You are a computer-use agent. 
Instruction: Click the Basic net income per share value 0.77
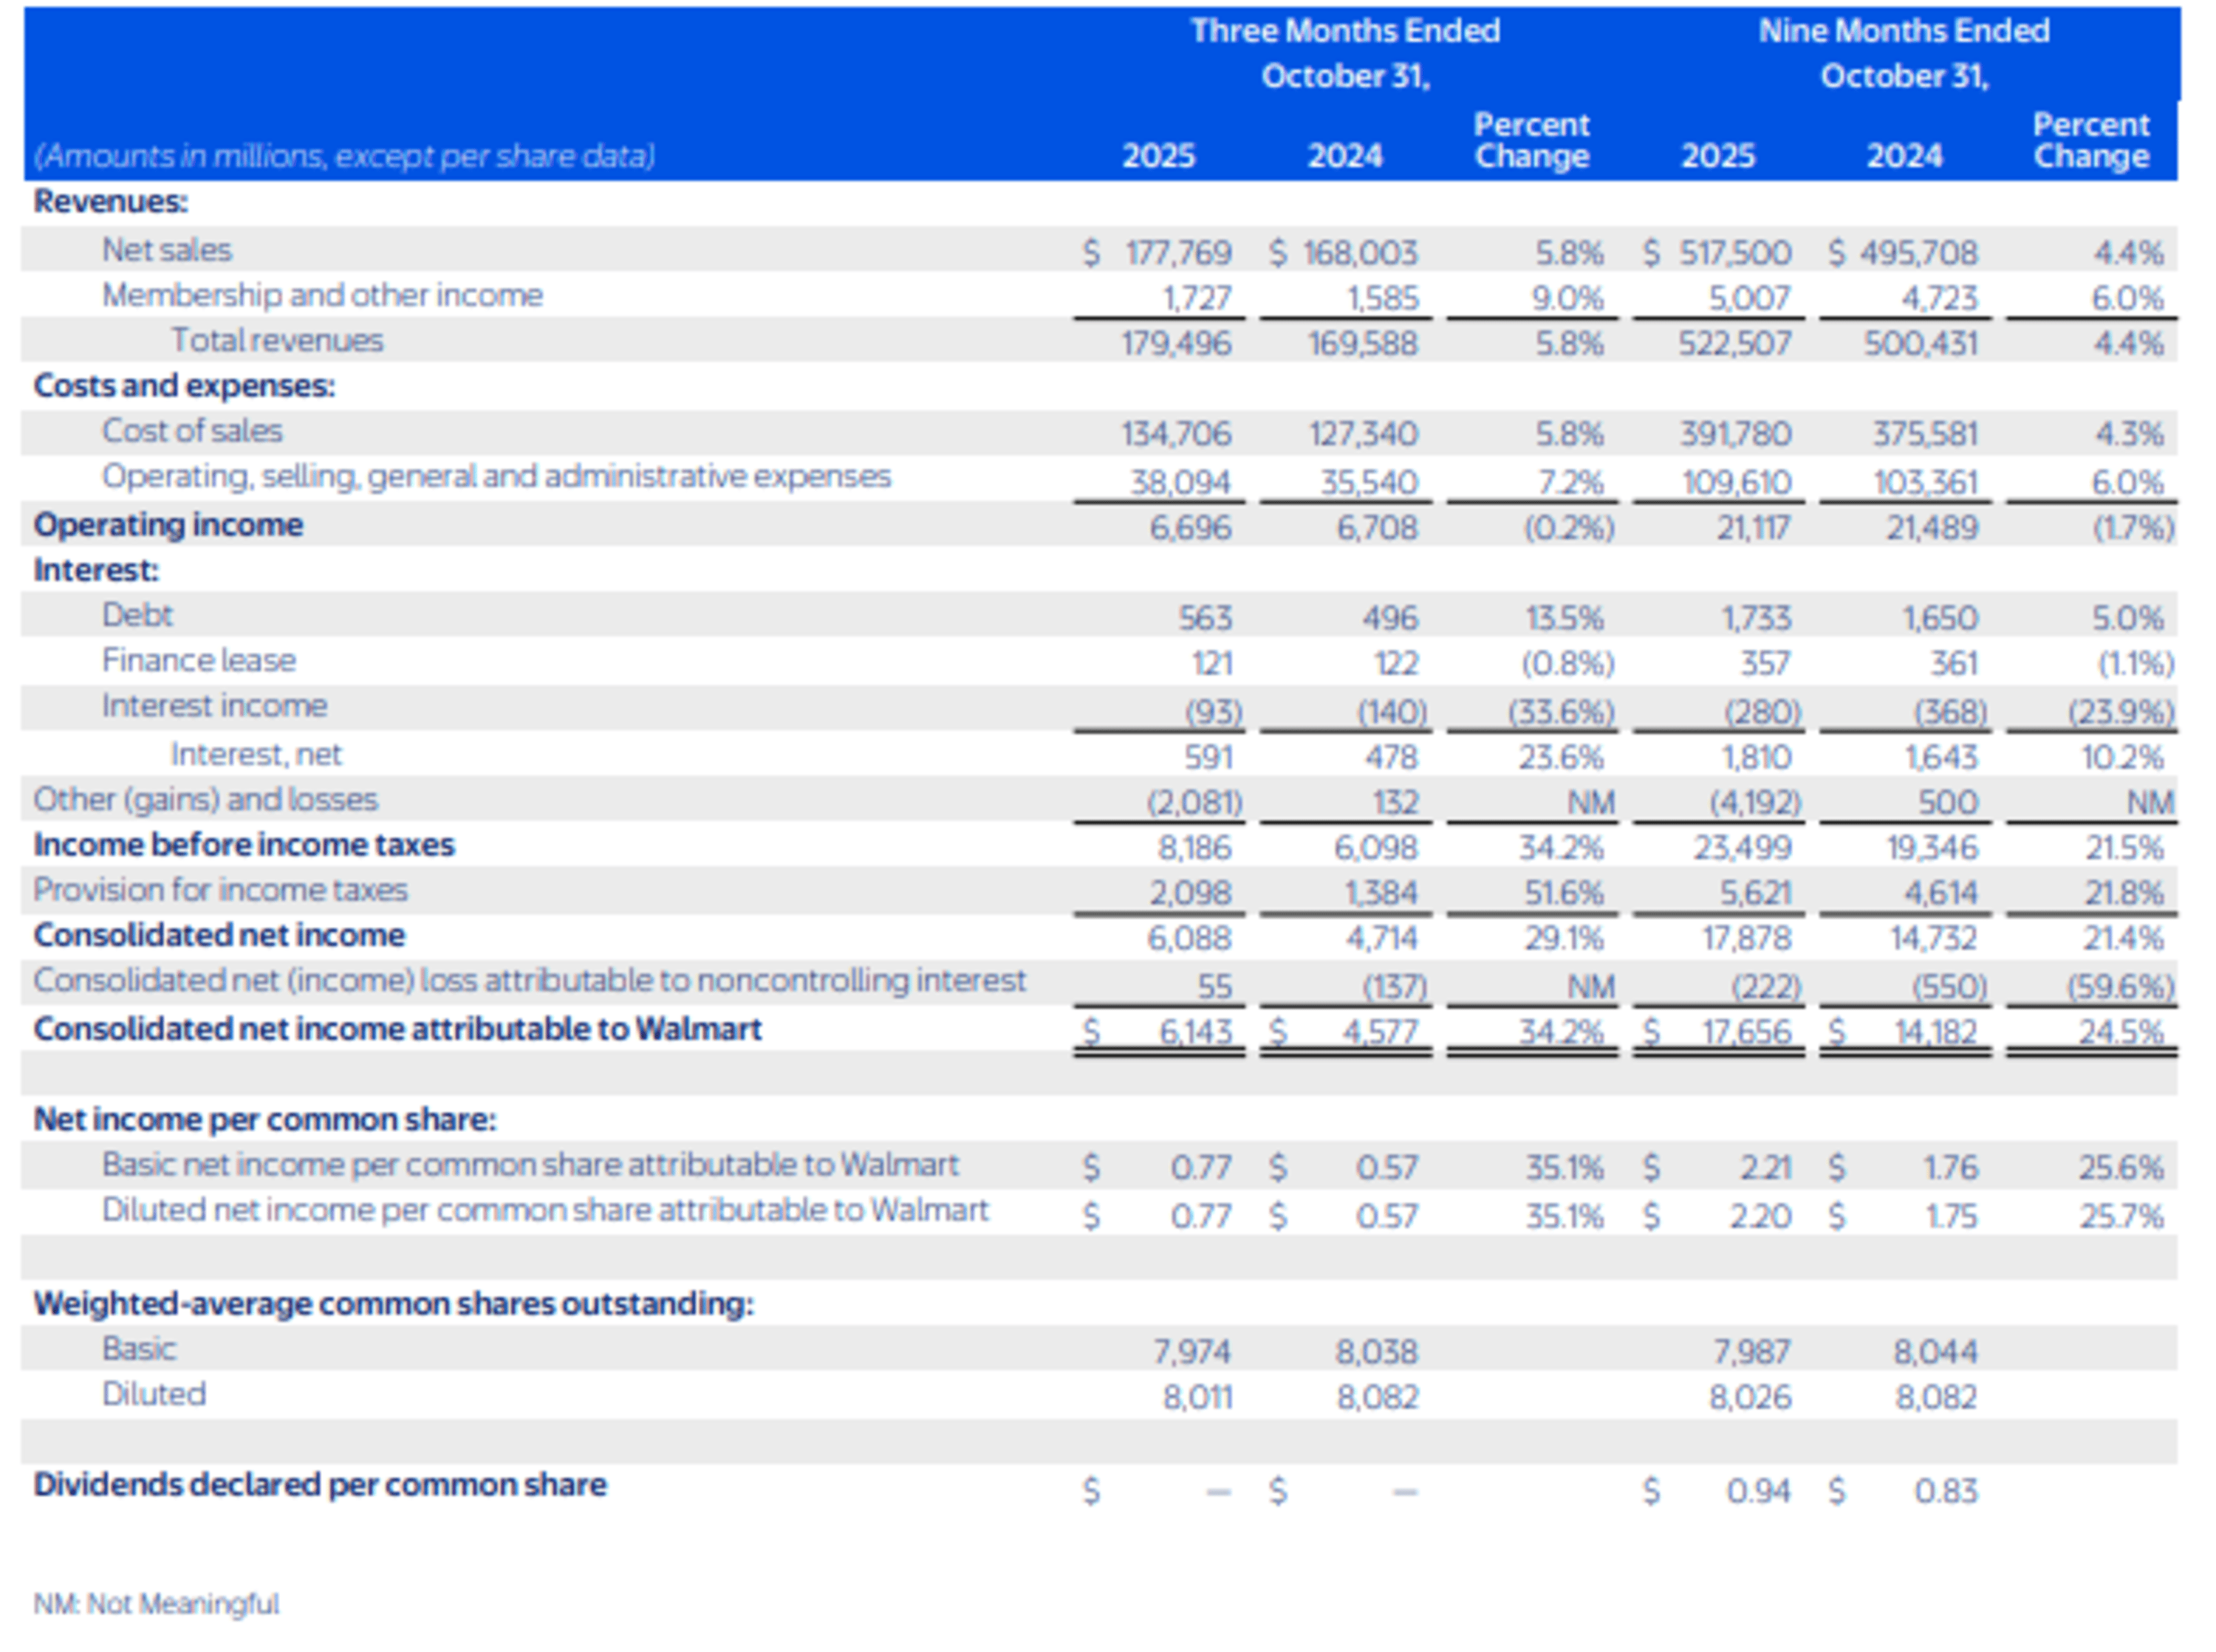coord(1200,1167)
